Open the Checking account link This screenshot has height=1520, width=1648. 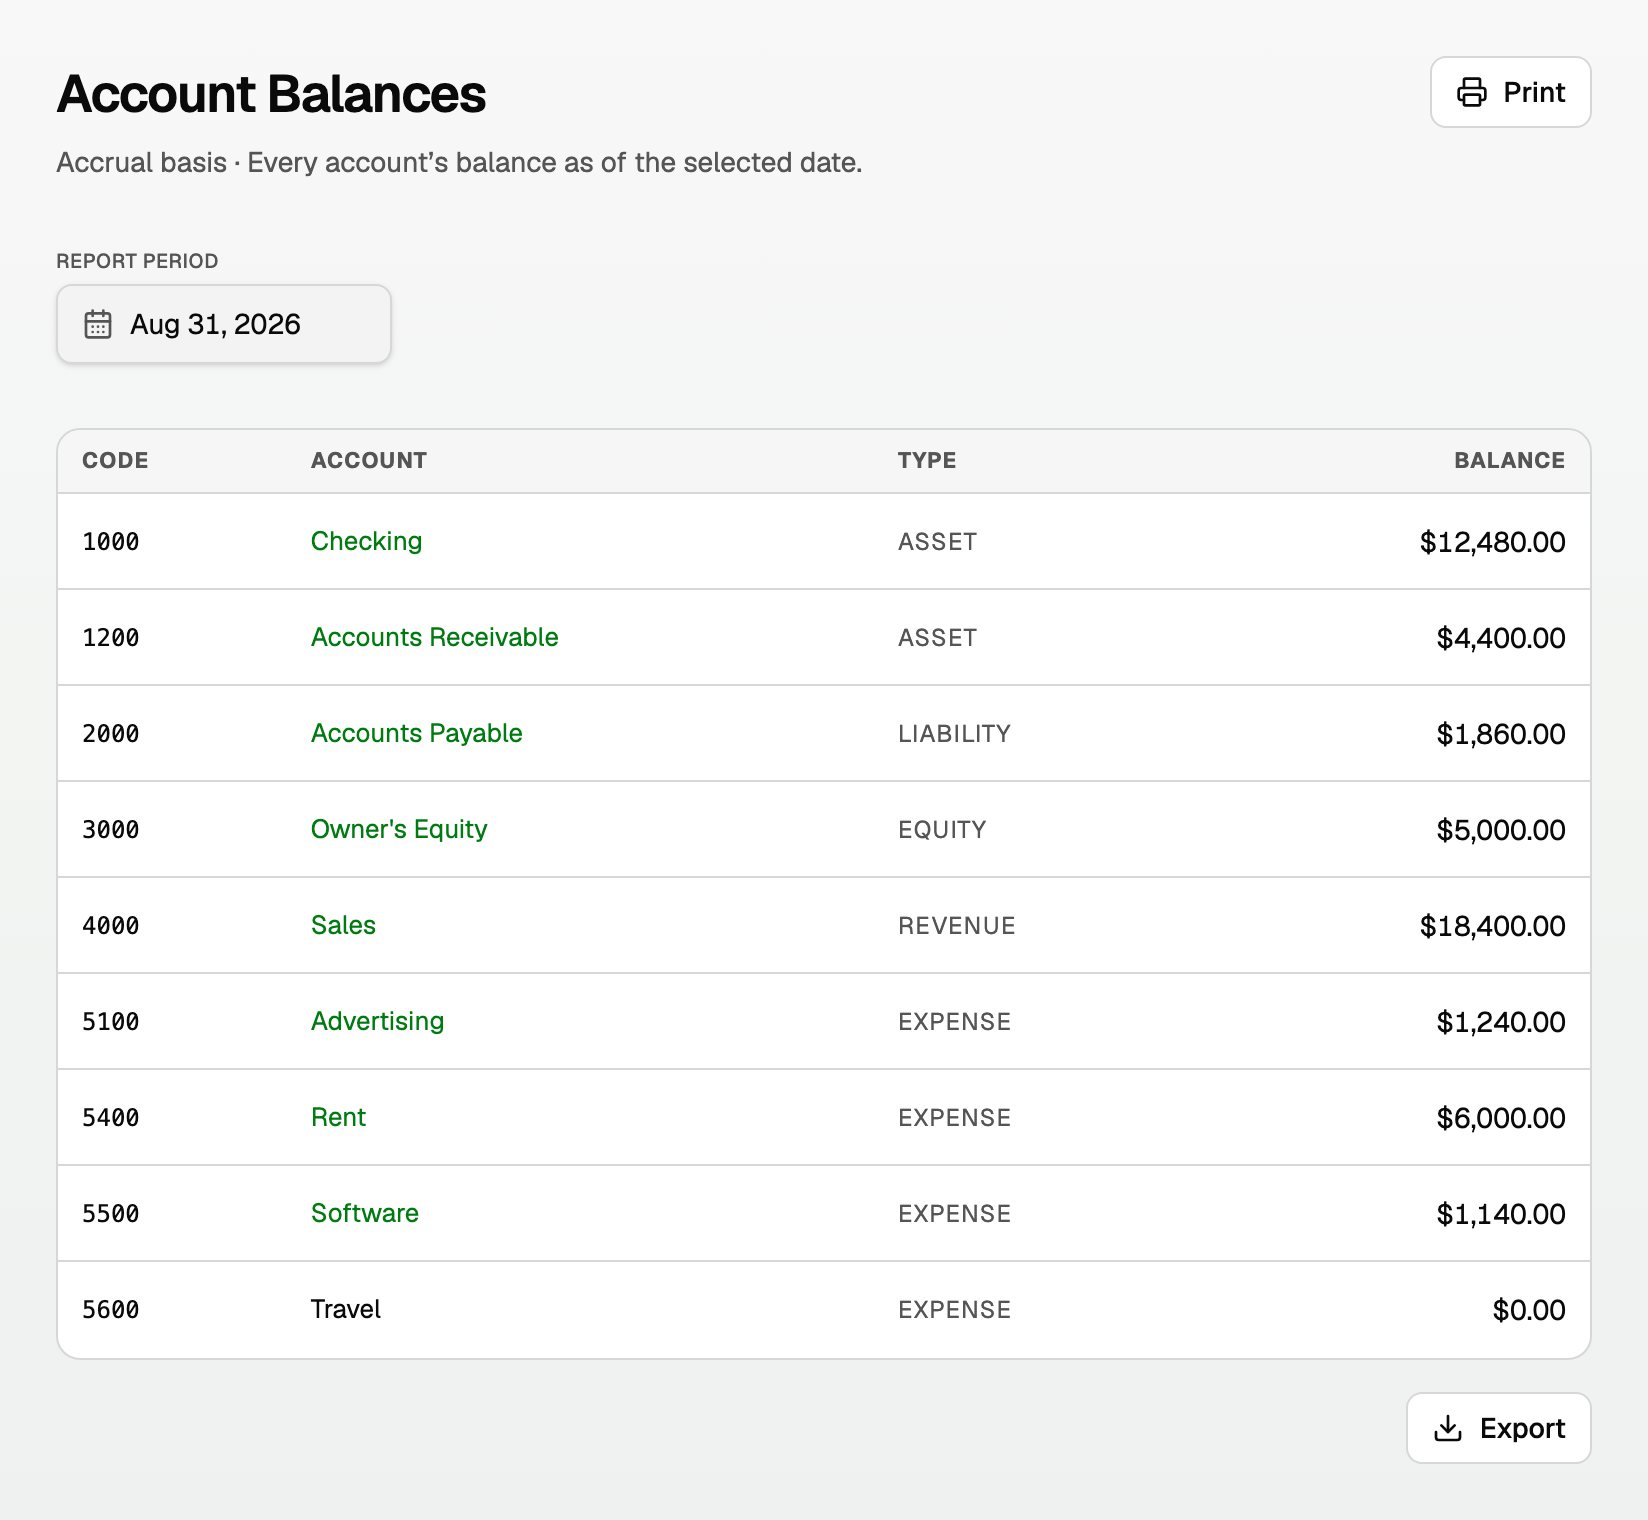pyautogui.click(x=366, y=541)
